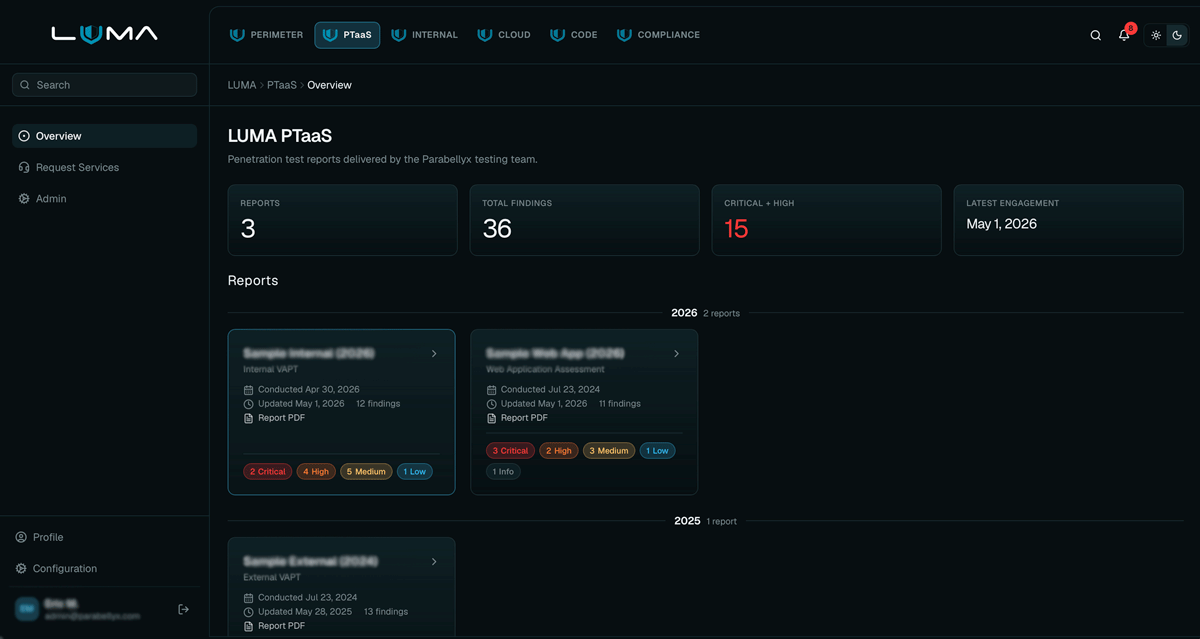Click the gear icon next to Configuration
Image resolution: width=1200 pixels, height=639 pixels.
tap(21, 568)
